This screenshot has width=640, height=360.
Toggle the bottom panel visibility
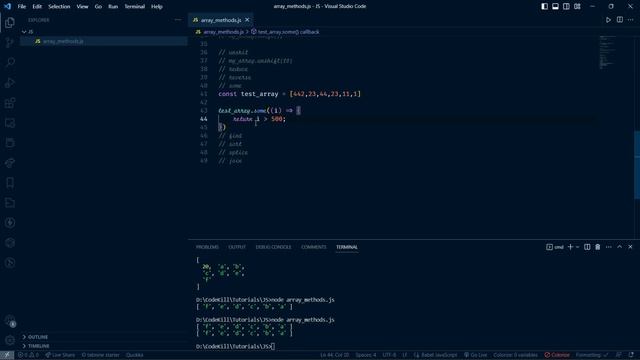[556, 7]
